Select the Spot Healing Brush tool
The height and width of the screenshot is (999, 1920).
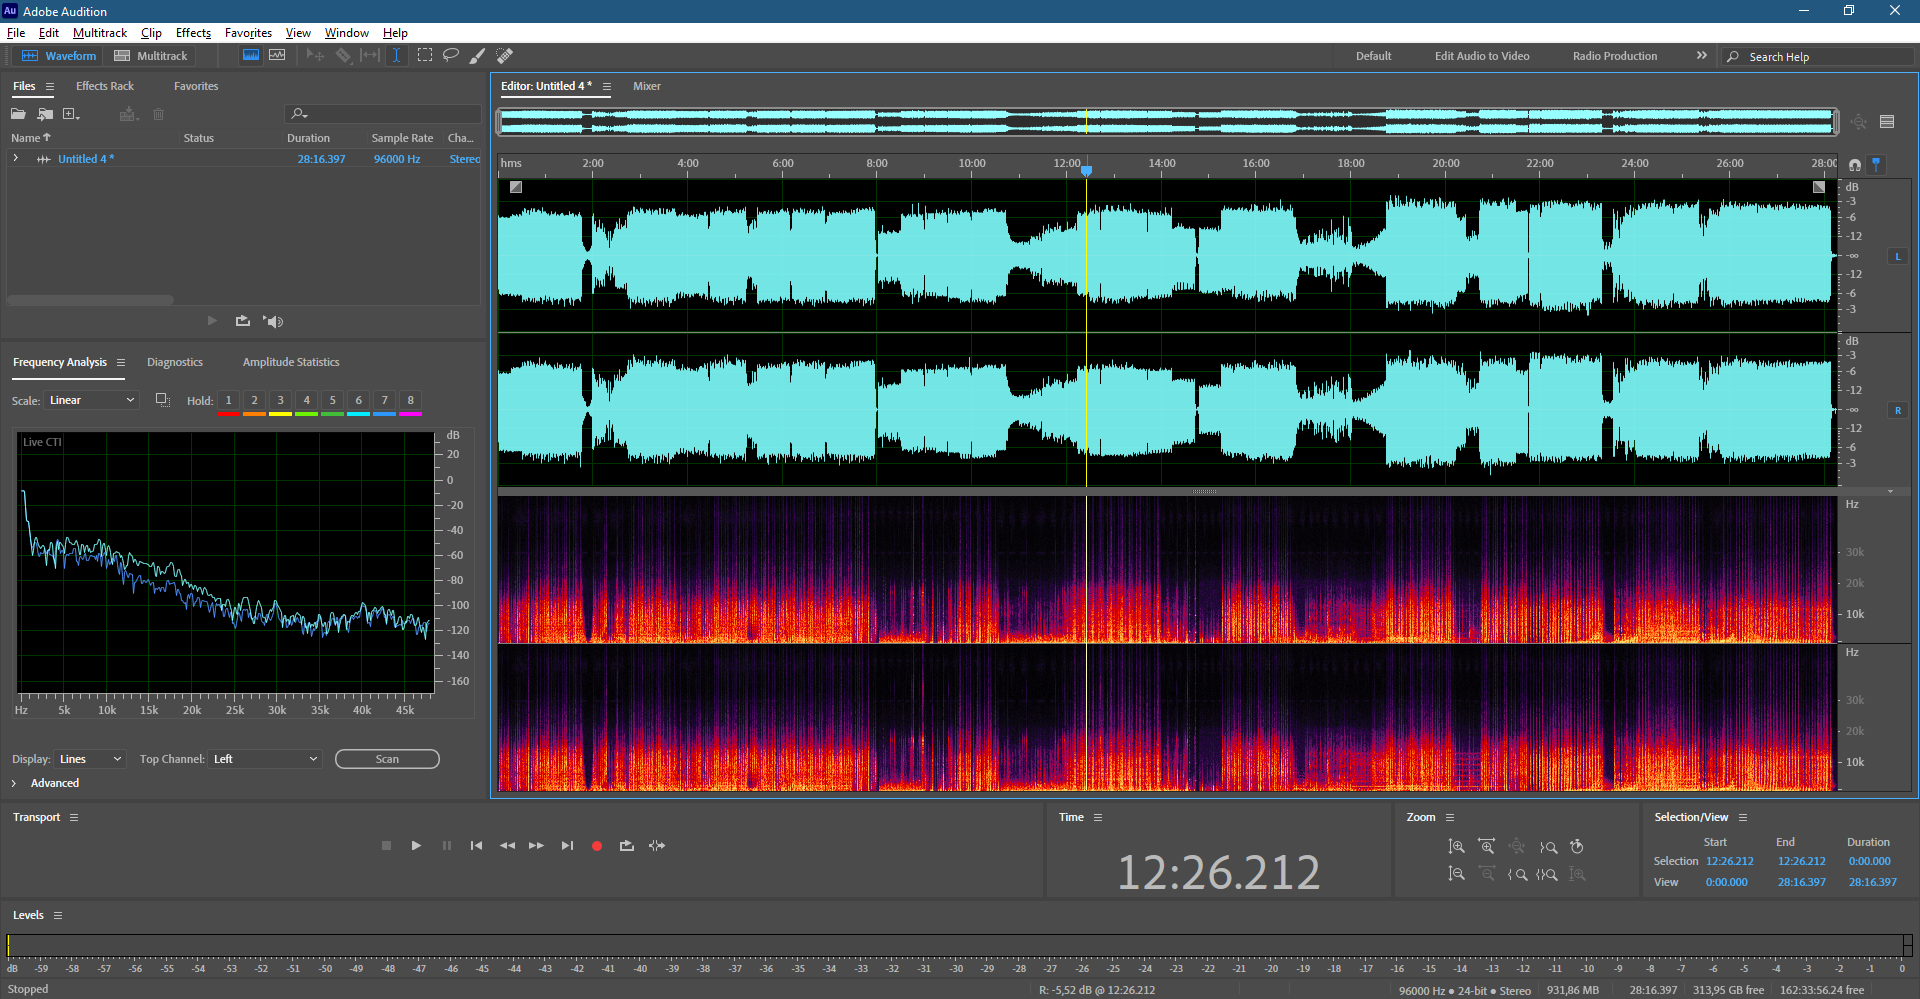(505, 56)
